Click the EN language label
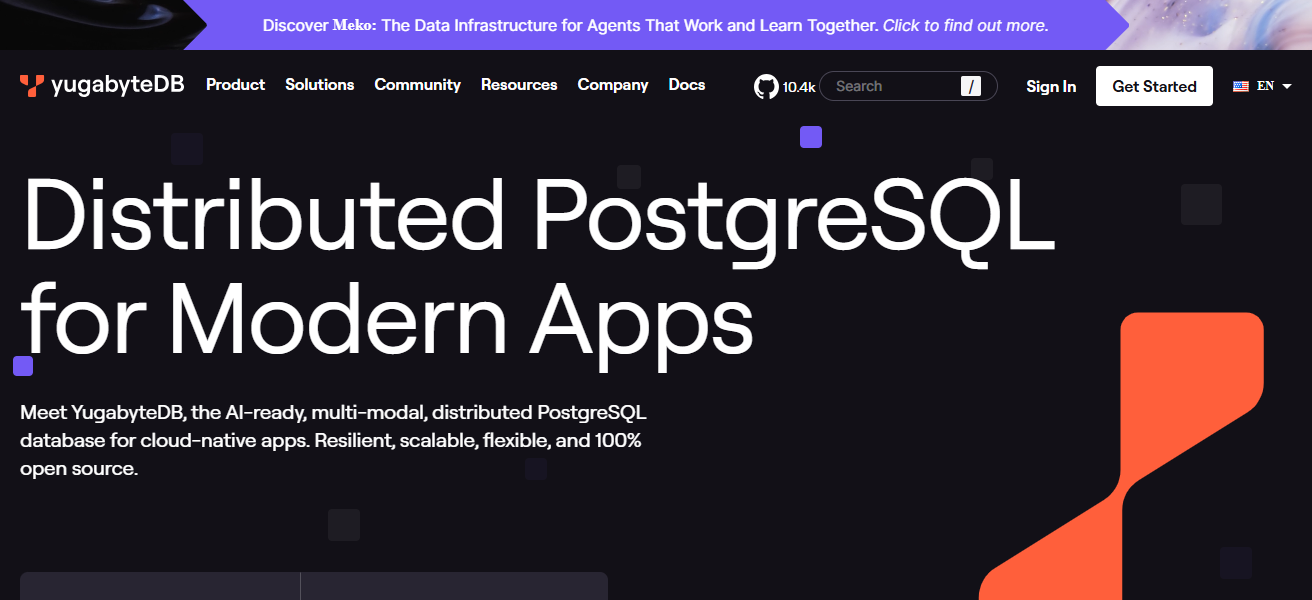This screenshot has height=600, width=1312. [1265, 86]
